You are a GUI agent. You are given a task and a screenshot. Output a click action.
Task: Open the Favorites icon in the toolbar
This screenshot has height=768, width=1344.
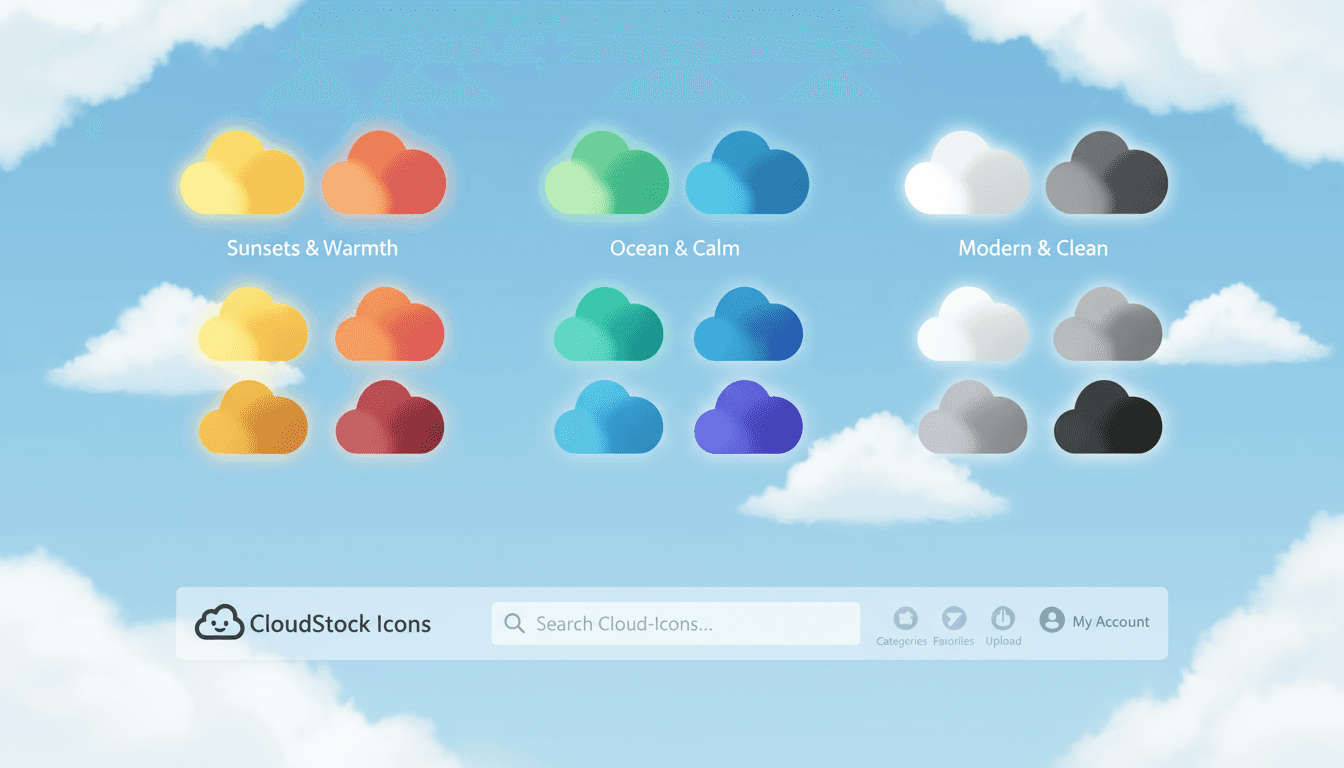coord(954,618)
